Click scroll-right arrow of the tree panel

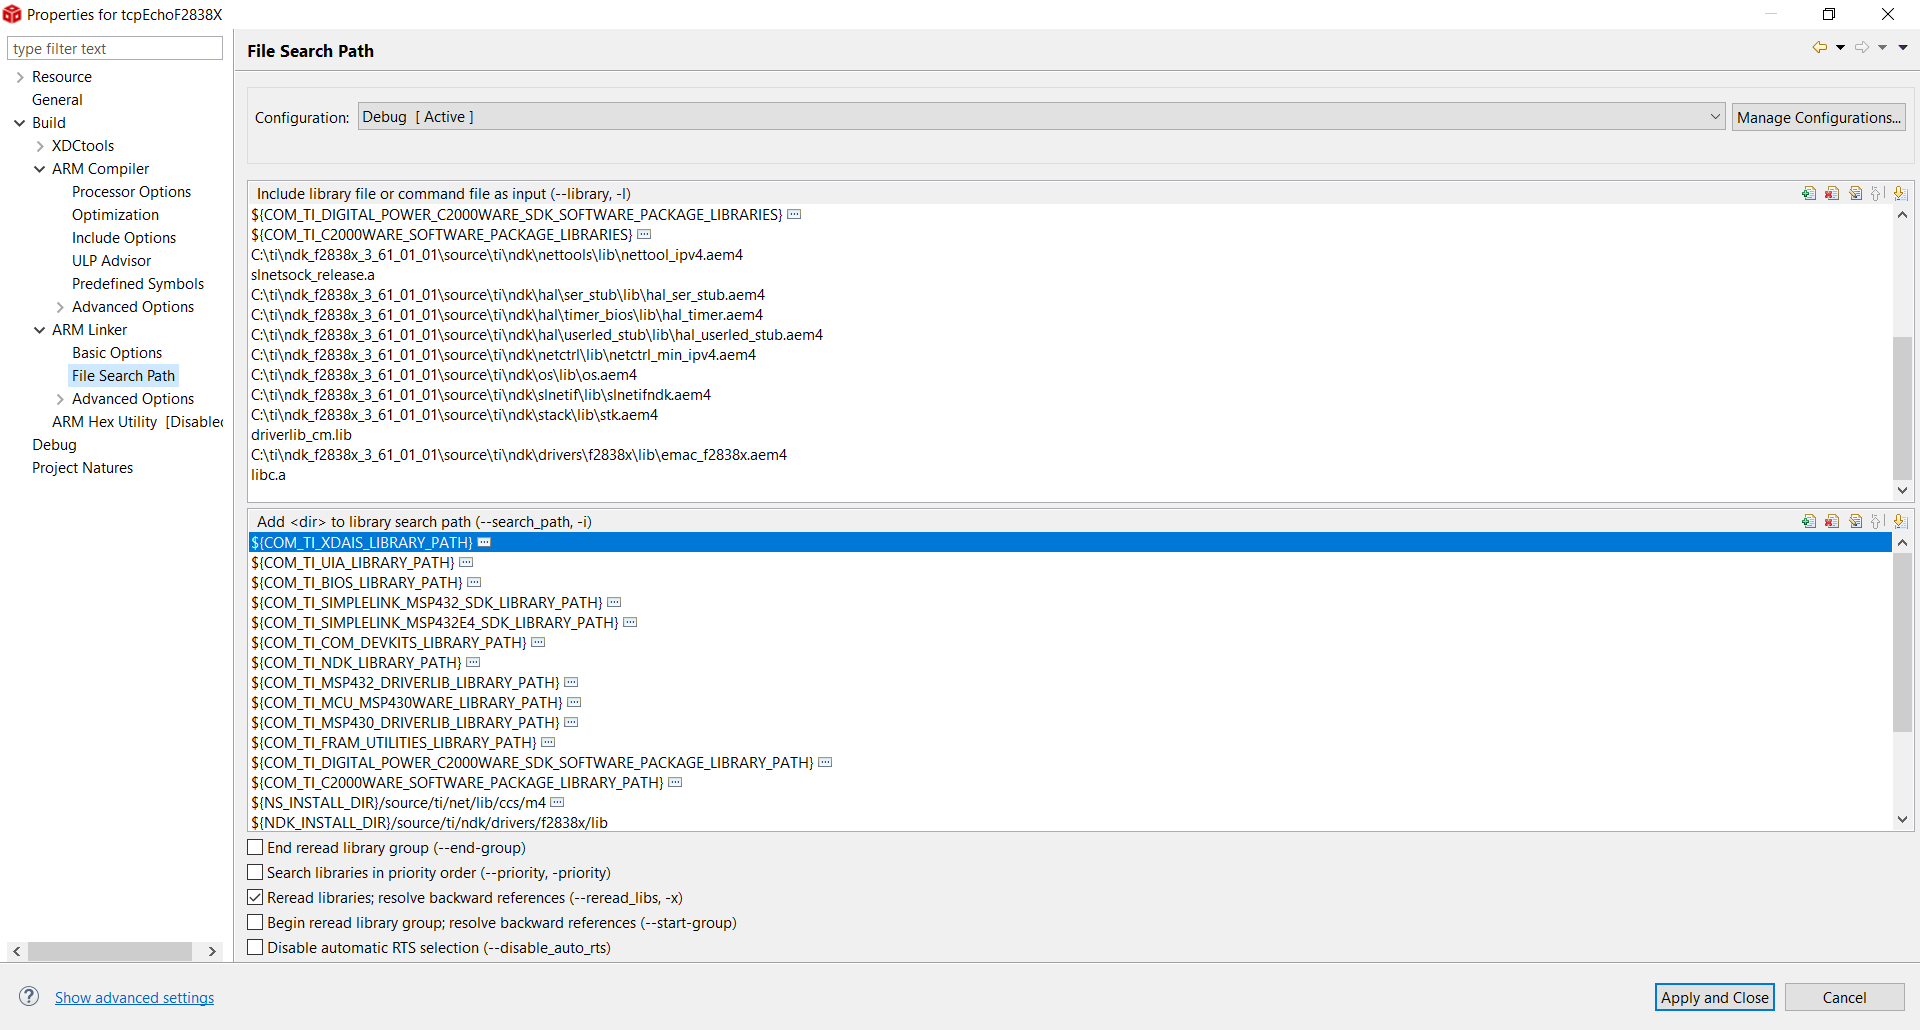coord(212,951)
